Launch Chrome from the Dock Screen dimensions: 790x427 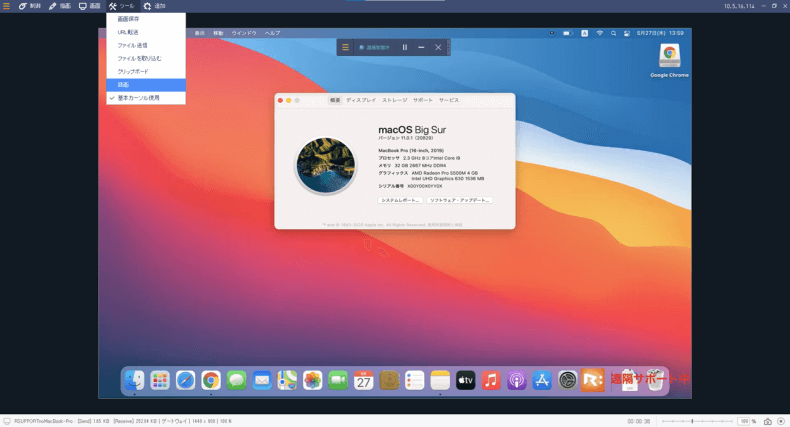click(211, 381)
